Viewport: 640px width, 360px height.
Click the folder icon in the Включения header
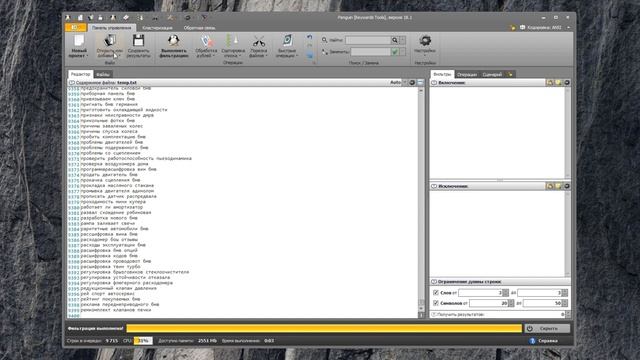(x=550, y=82)
